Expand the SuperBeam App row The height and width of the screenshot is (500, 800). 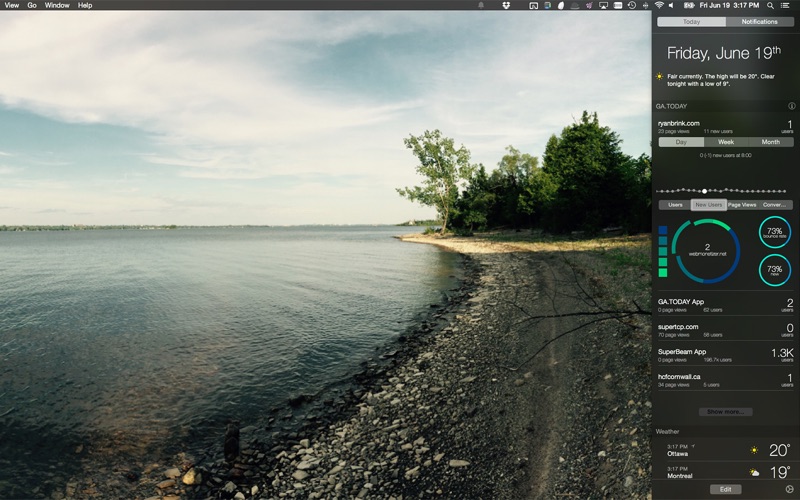[725, 355]
